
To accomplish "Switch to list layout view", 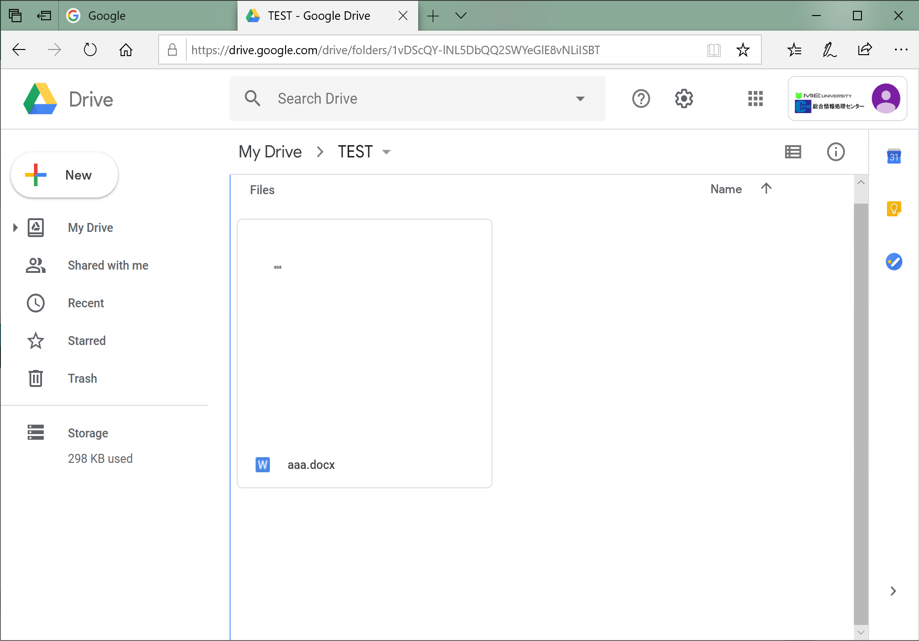I will (x=793, y=152).
